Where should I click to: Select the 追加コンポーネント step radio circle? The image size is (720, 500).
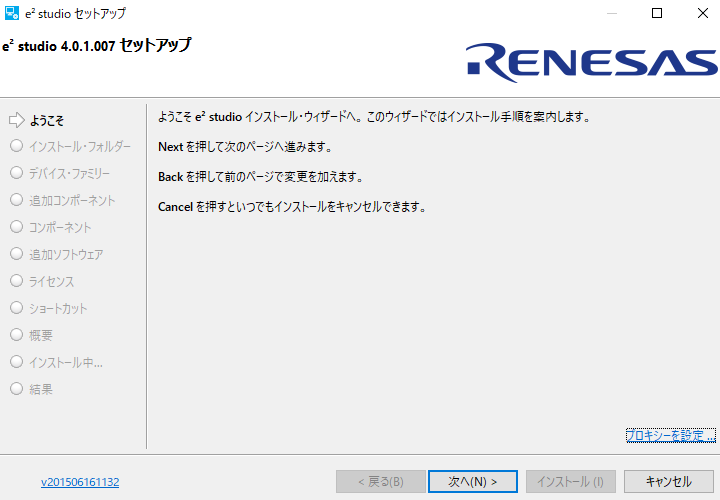(17, 200)
